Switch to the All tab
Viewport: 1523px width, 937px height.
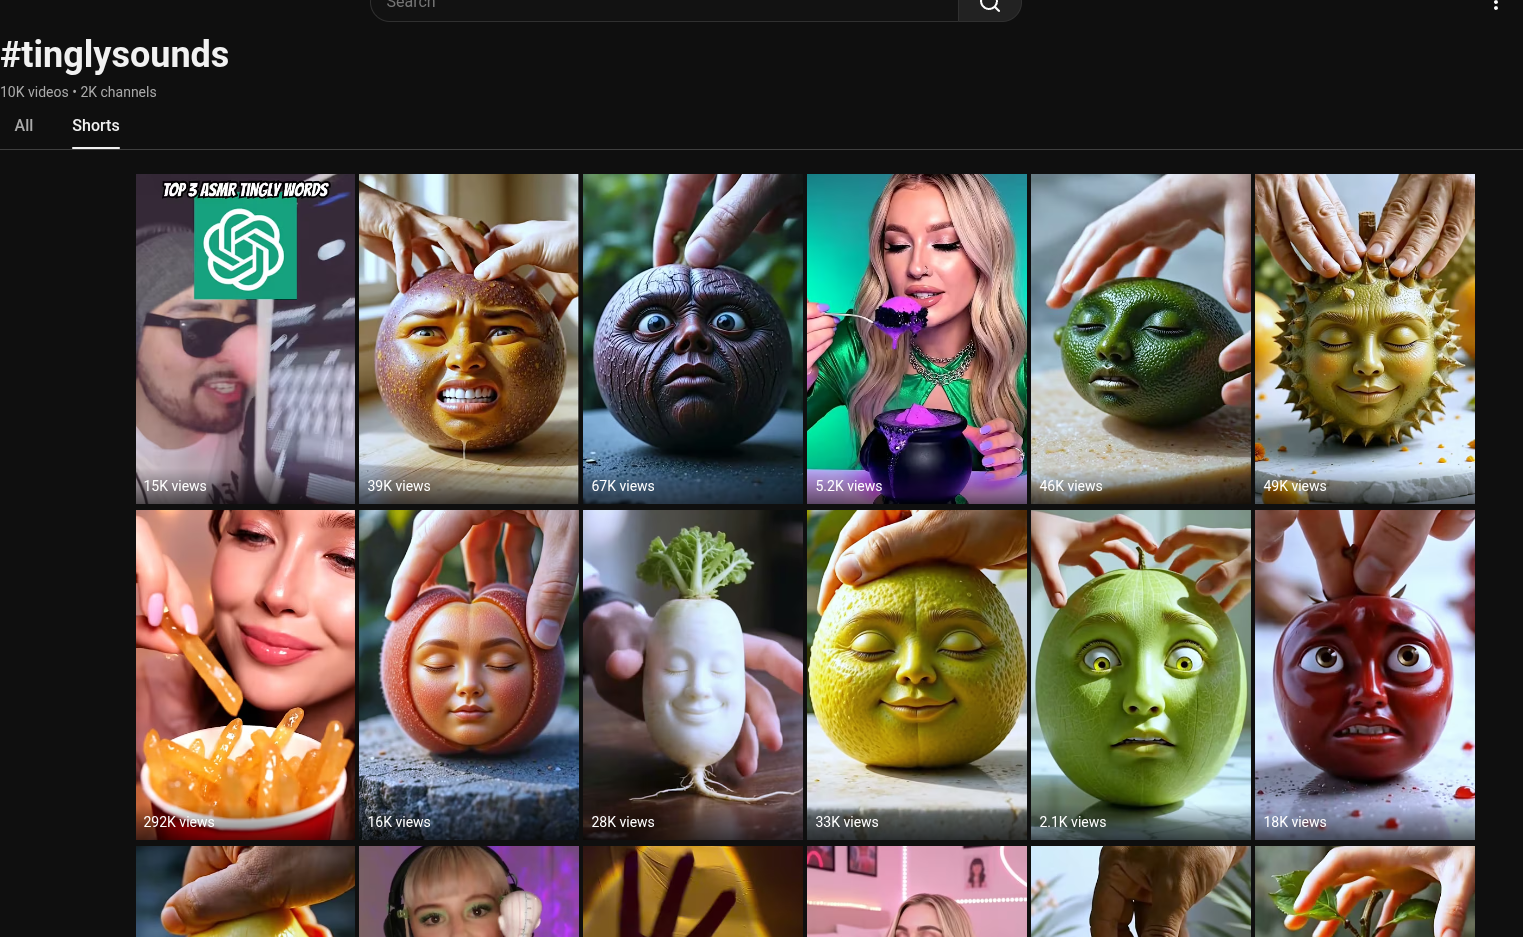(x=24, y=125)
